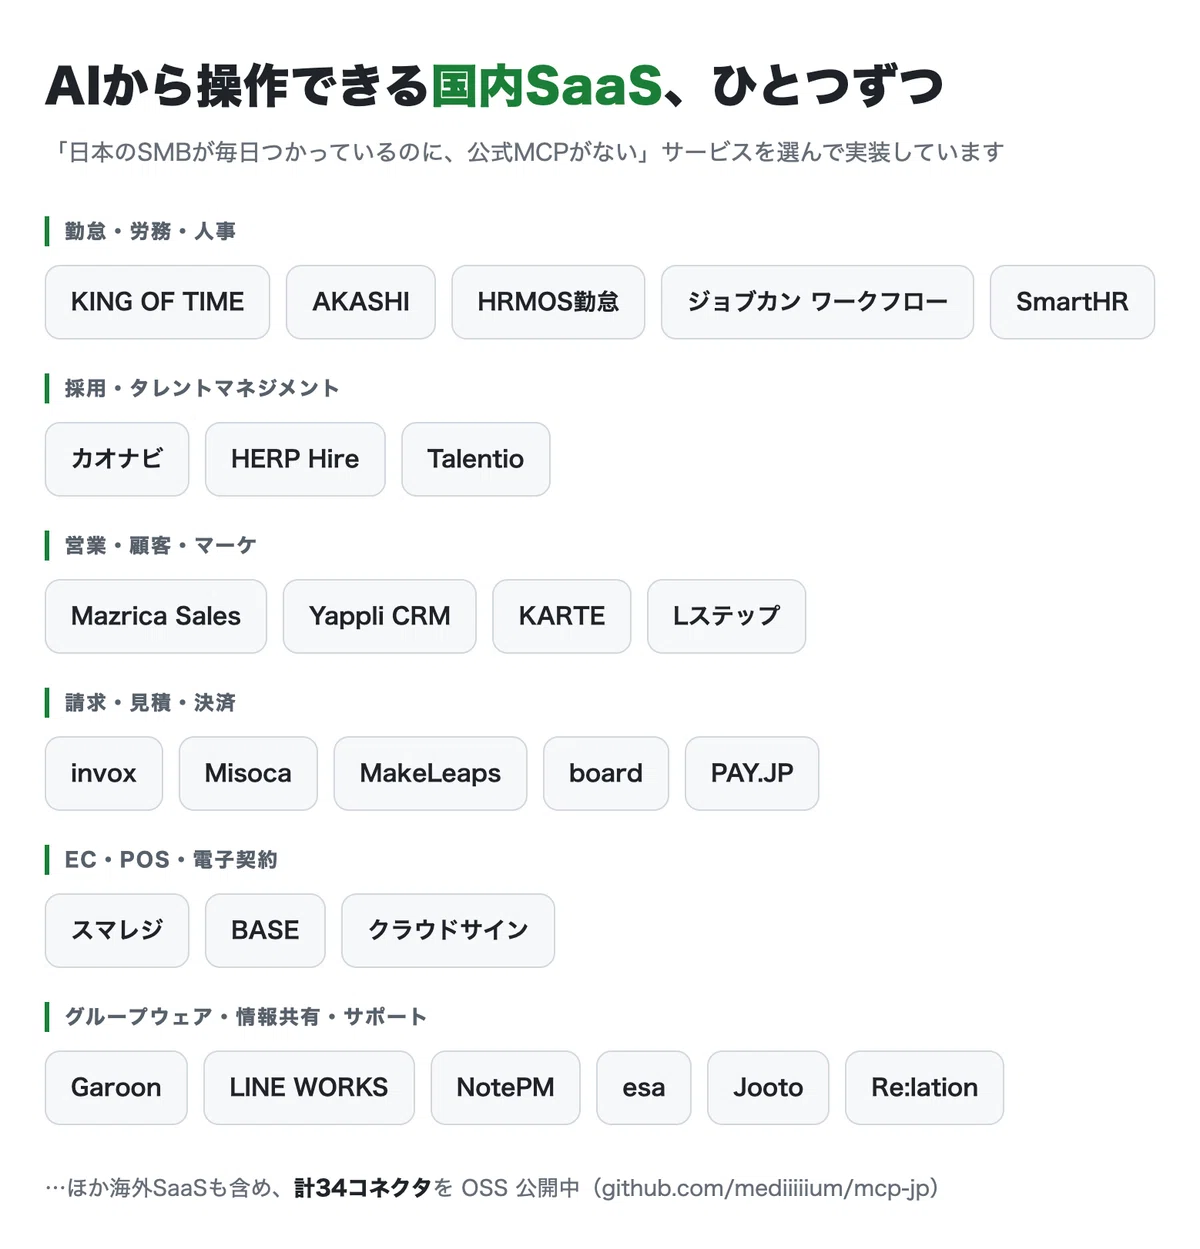1200x1249 pixels.
Task: Select the クラウドサイン chip
Action: click(448, 930)
